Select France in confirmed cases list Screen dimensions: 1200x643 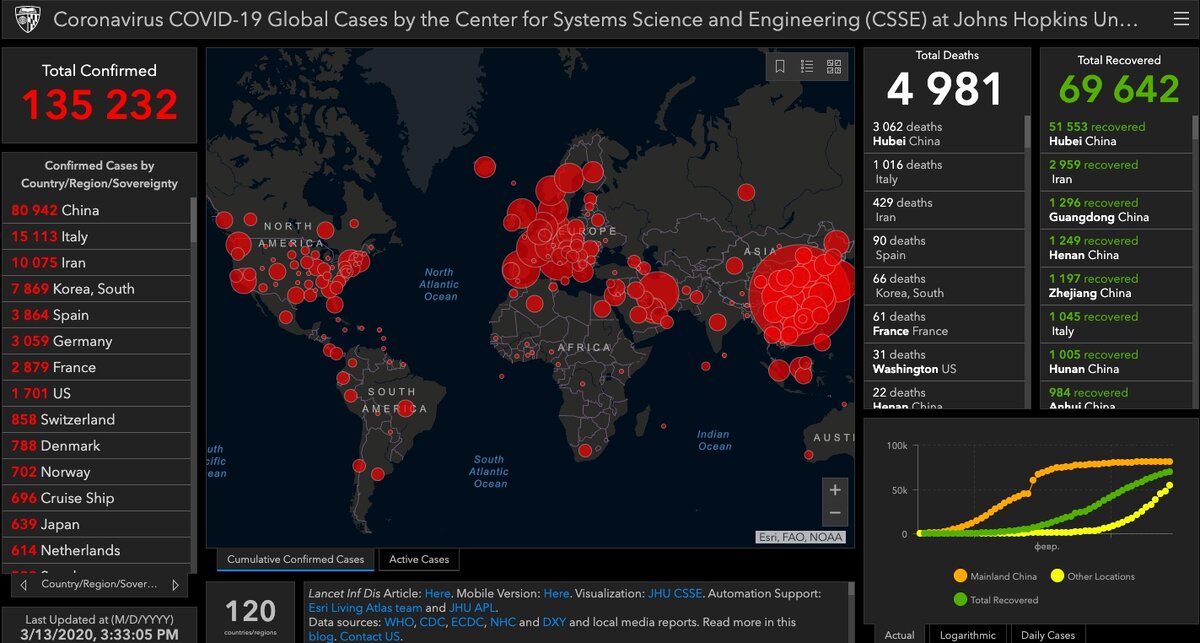tap(96, 367)
